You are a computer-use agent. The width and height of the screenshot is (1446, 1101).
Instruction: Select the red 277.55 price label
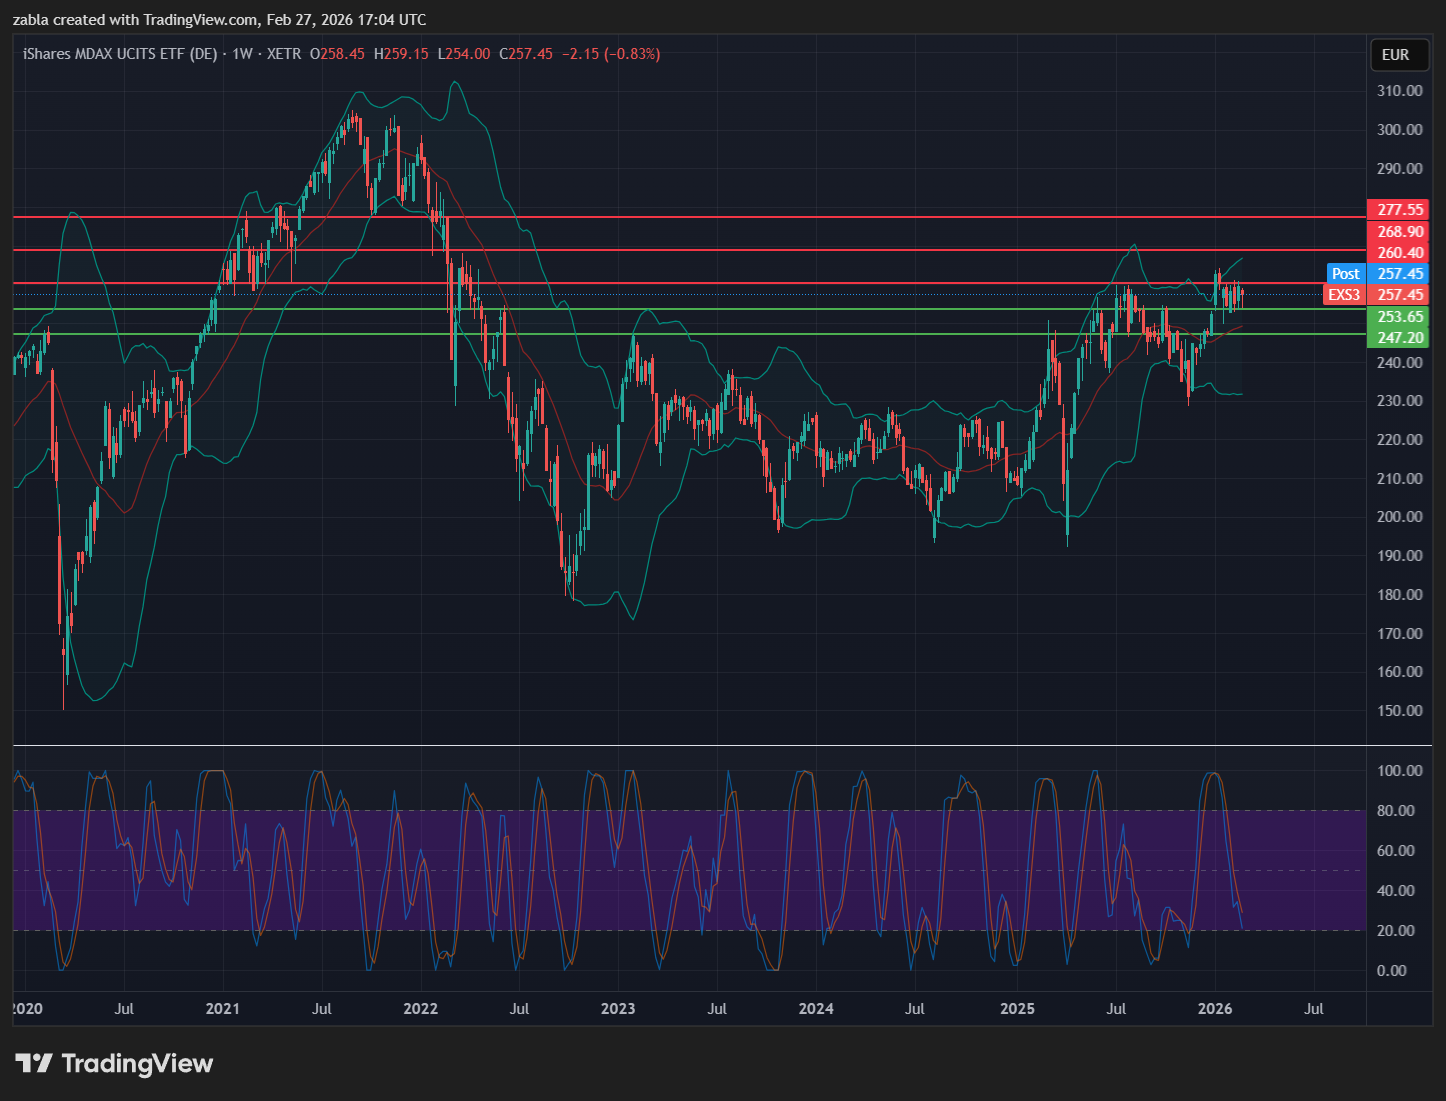click(x=1399, y=210)
